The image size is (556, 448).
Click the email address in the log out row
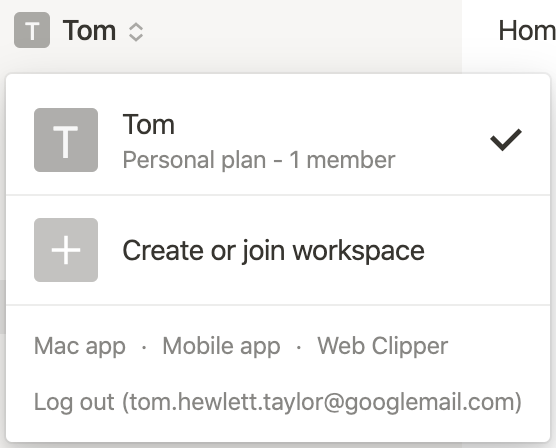(322, 402)
